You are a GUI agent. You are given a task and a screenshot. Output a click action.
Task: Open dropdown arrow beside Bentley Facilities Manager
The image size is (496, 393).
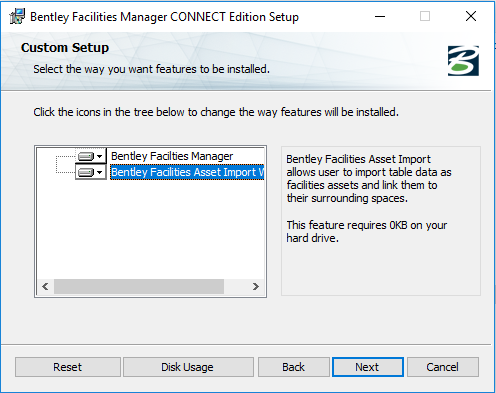point(99,156)
